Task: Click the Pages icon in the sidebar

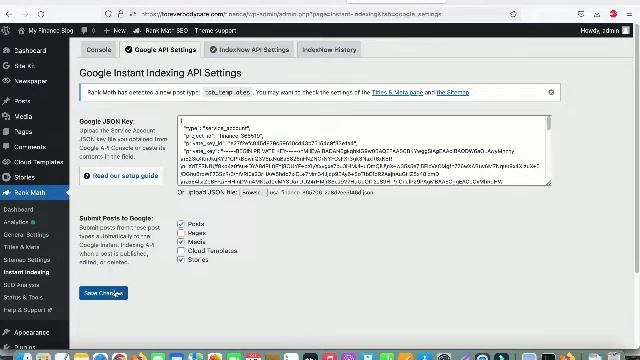Action: 6,131
